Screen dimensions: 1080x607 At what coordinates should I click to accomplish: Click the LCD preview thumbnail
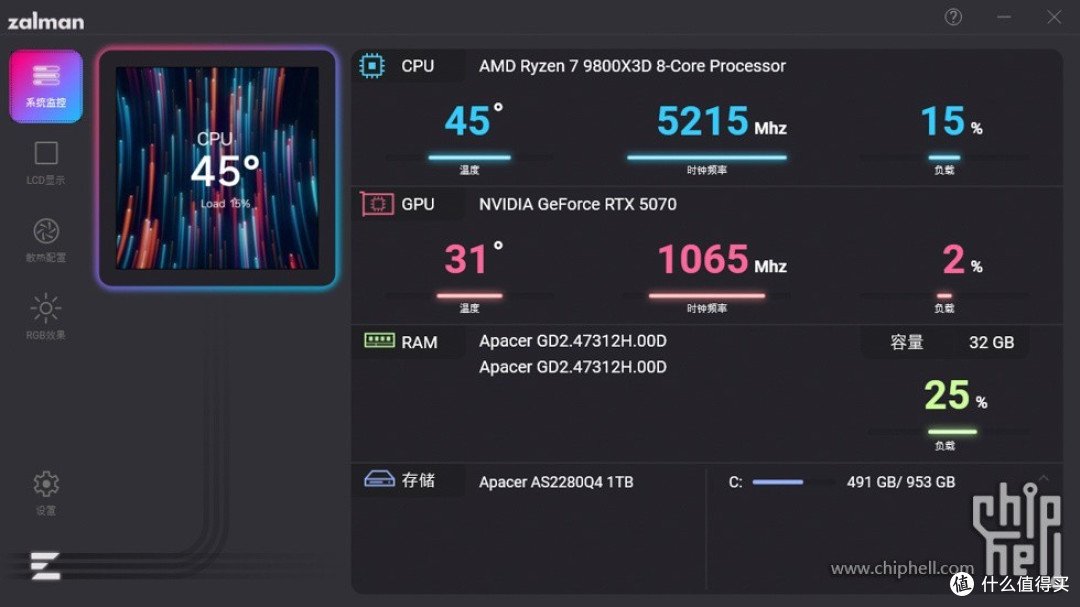(218, 167)
